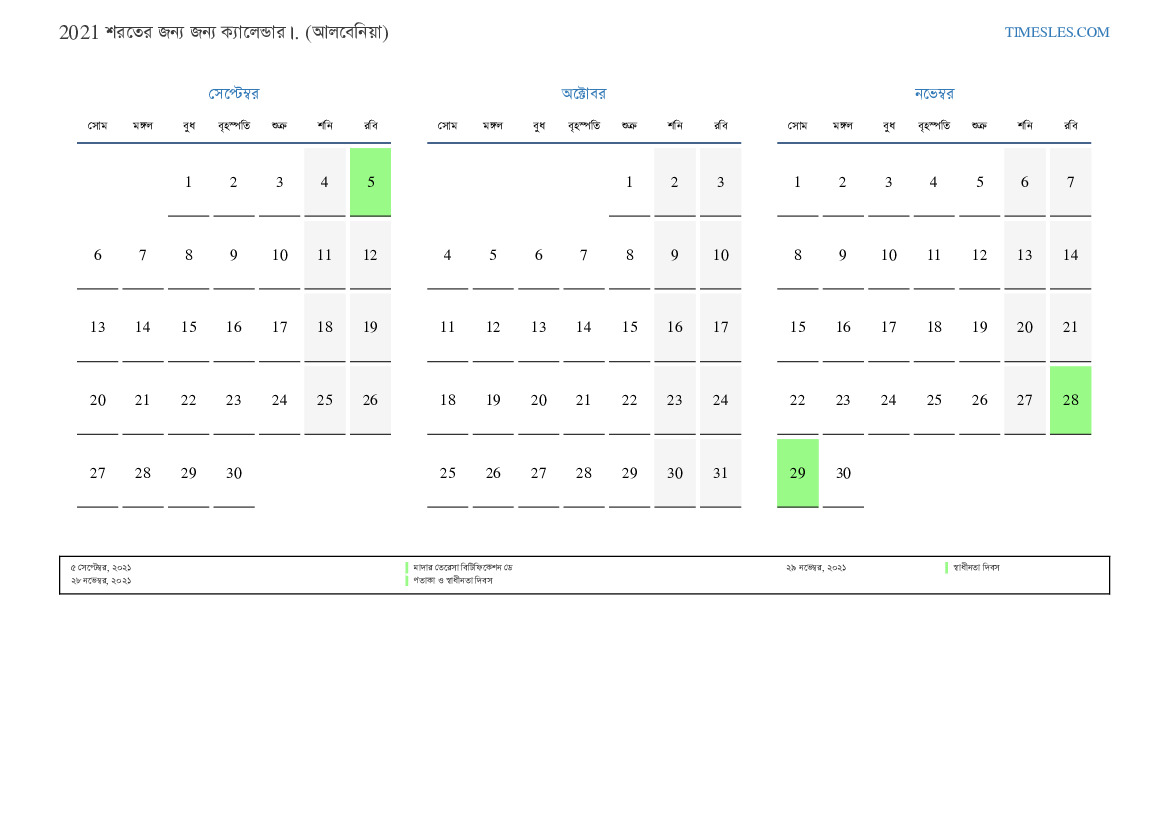The image size is (1169, 827).
Task: Click legend entry 'মাদার তেরেসা বিটিফিকেশন ডে'
Action: 463,567
